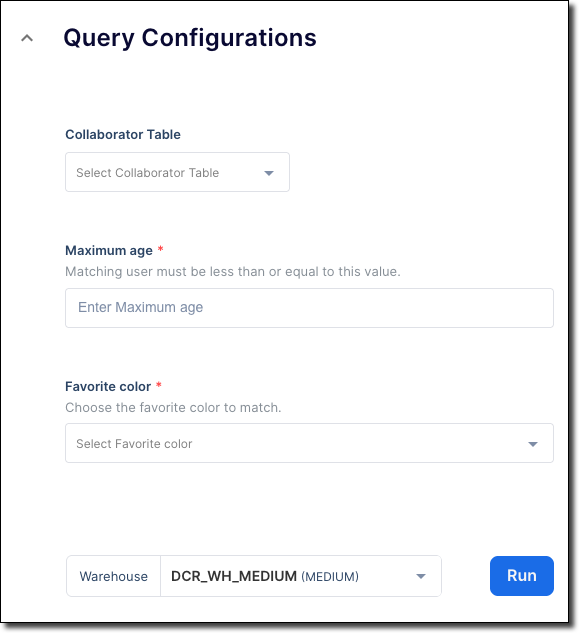Click into the Enter Maximum age field
This screenshot has width=579, height=633.
coord(309,308)
